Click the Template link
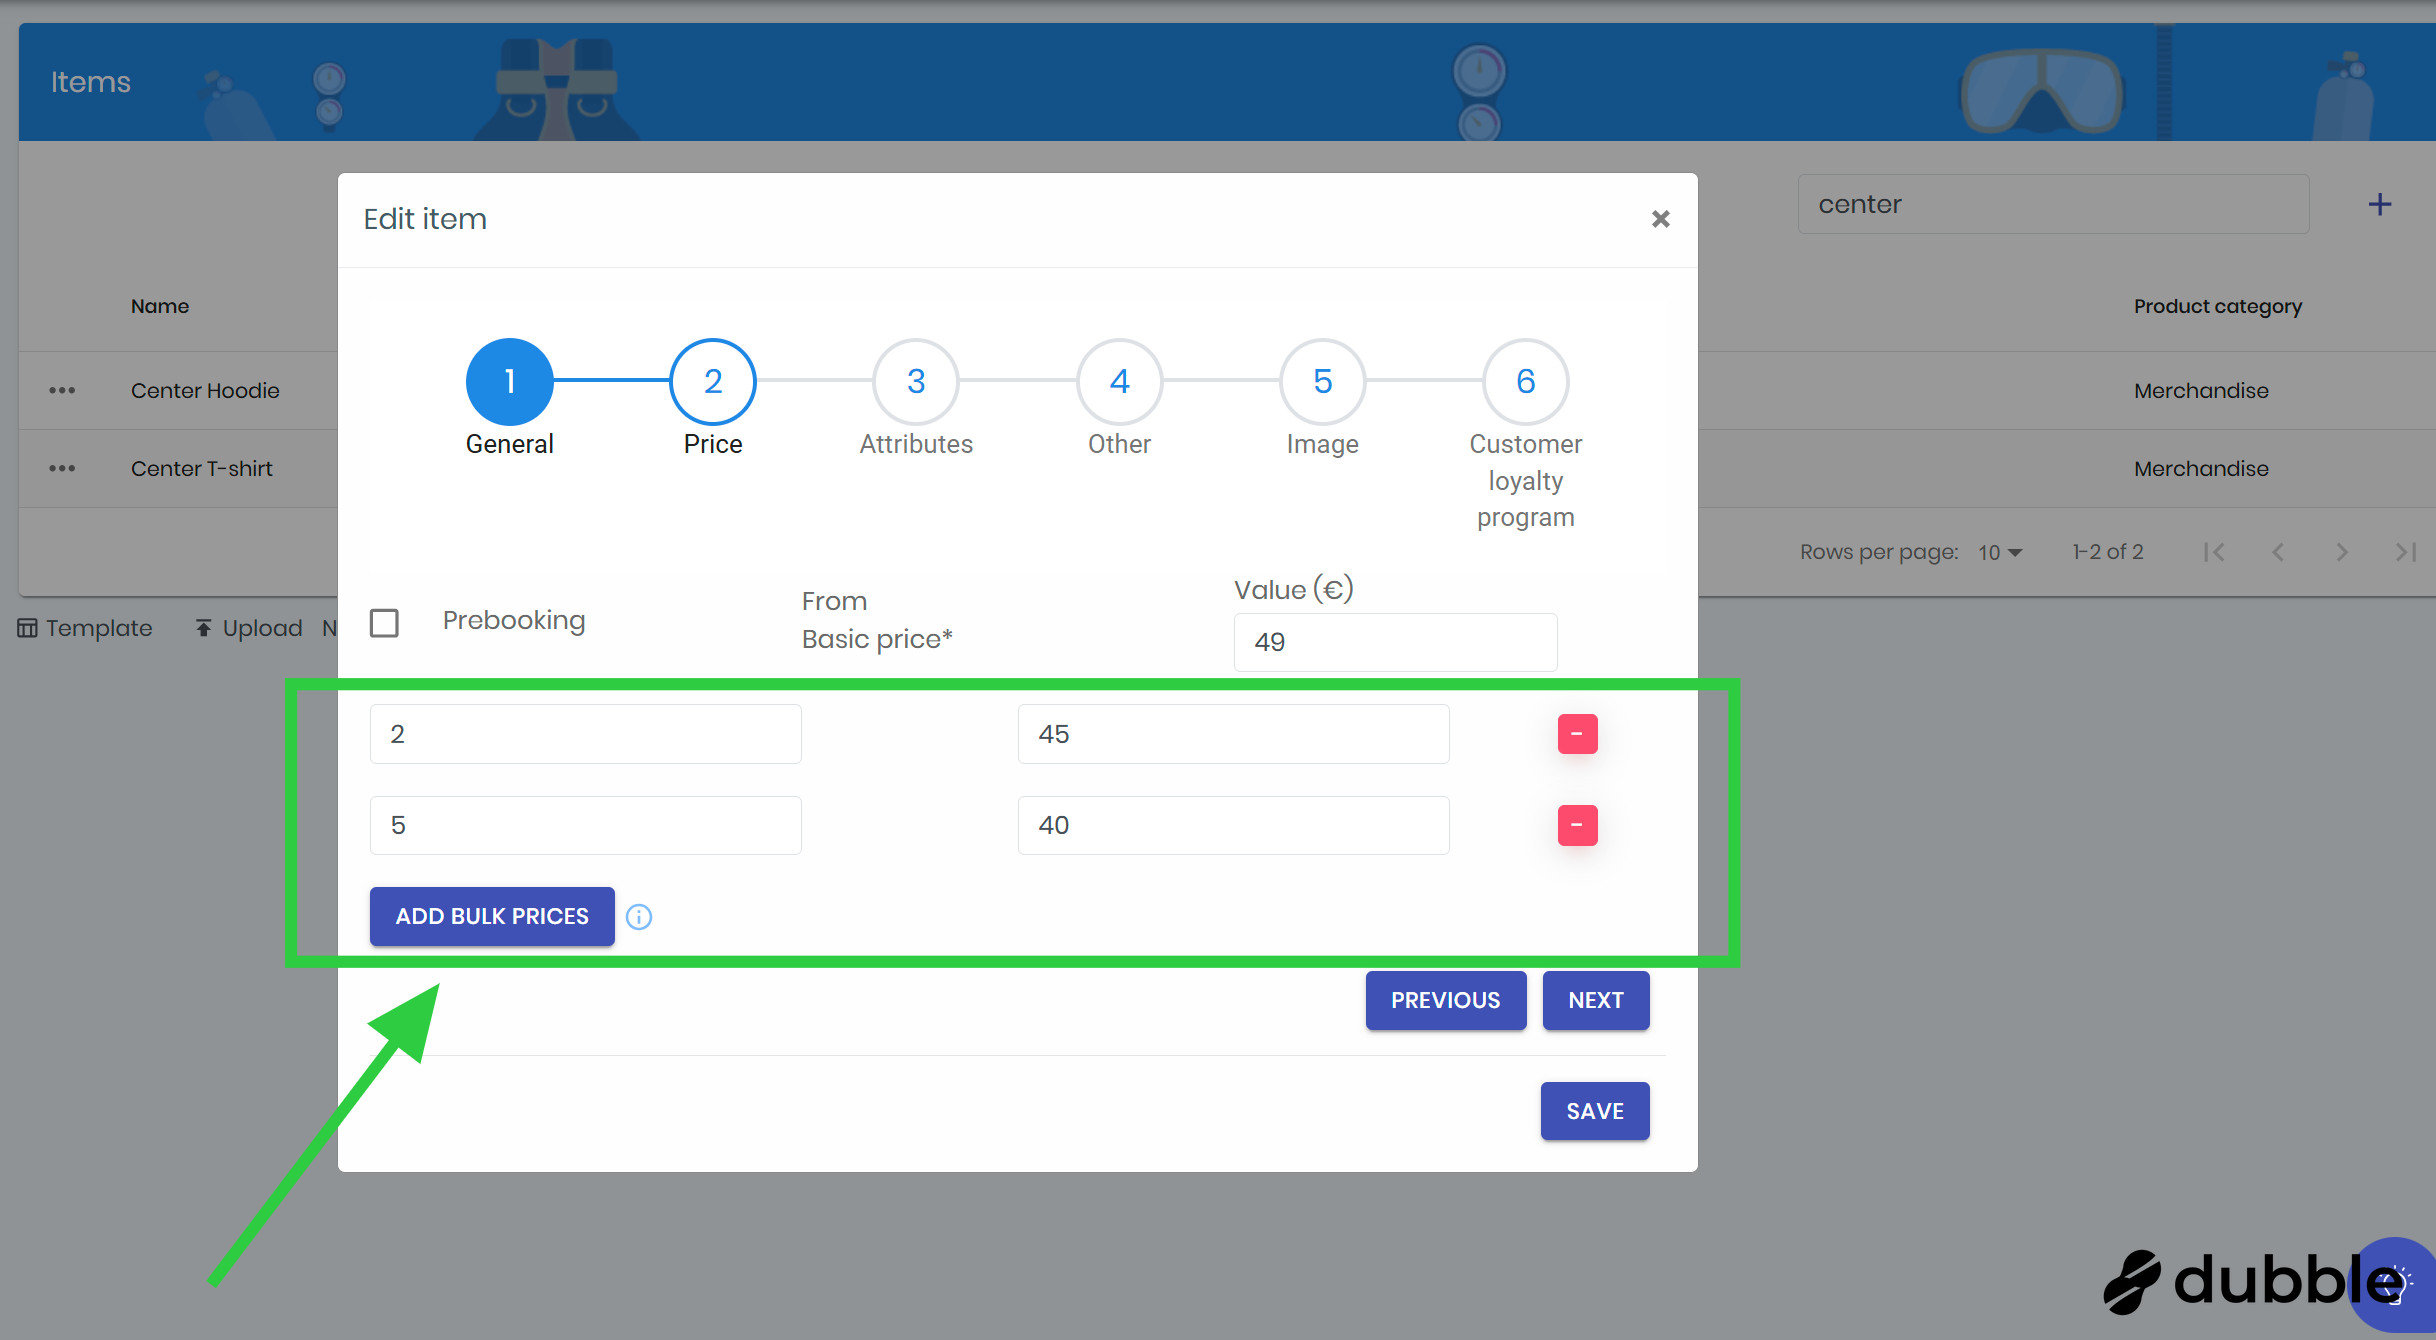The image size is (2436, 1340). 85,628
